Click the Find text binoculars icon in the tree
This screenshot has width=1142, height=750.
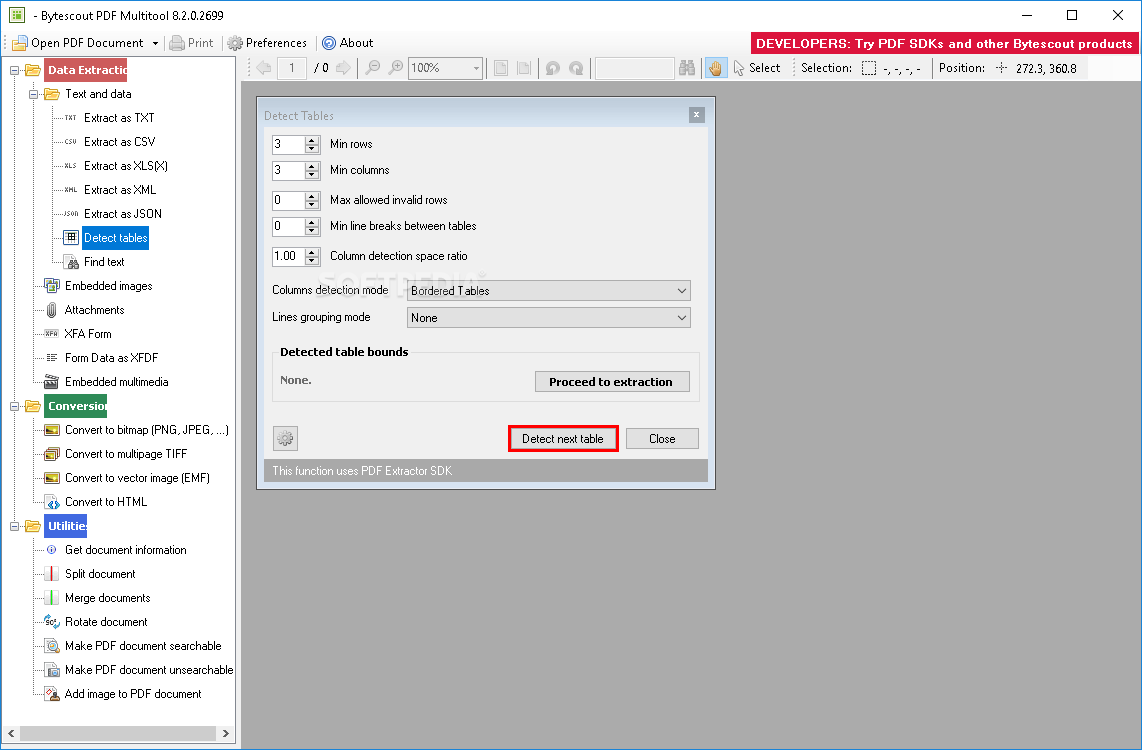tap(71, 262)
